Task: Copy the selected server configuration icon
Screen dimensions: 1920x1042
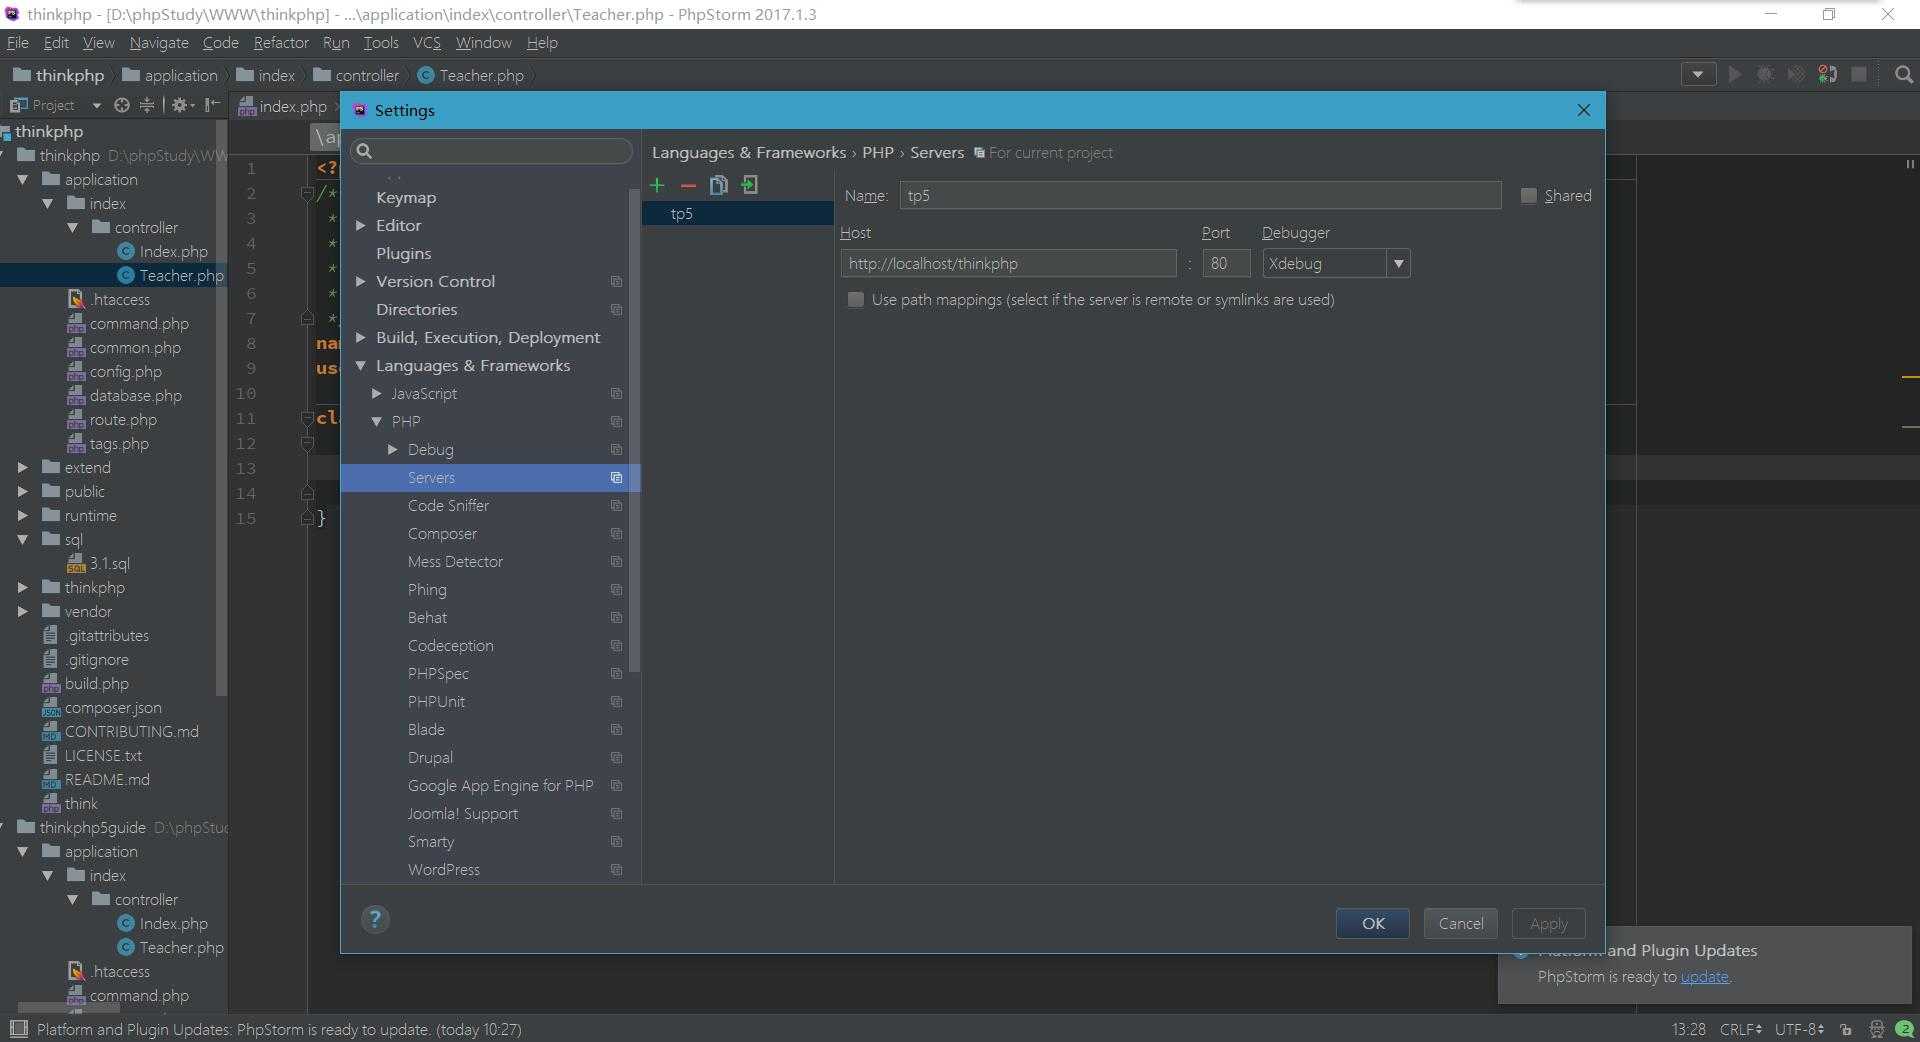Action: coord(718,185)
